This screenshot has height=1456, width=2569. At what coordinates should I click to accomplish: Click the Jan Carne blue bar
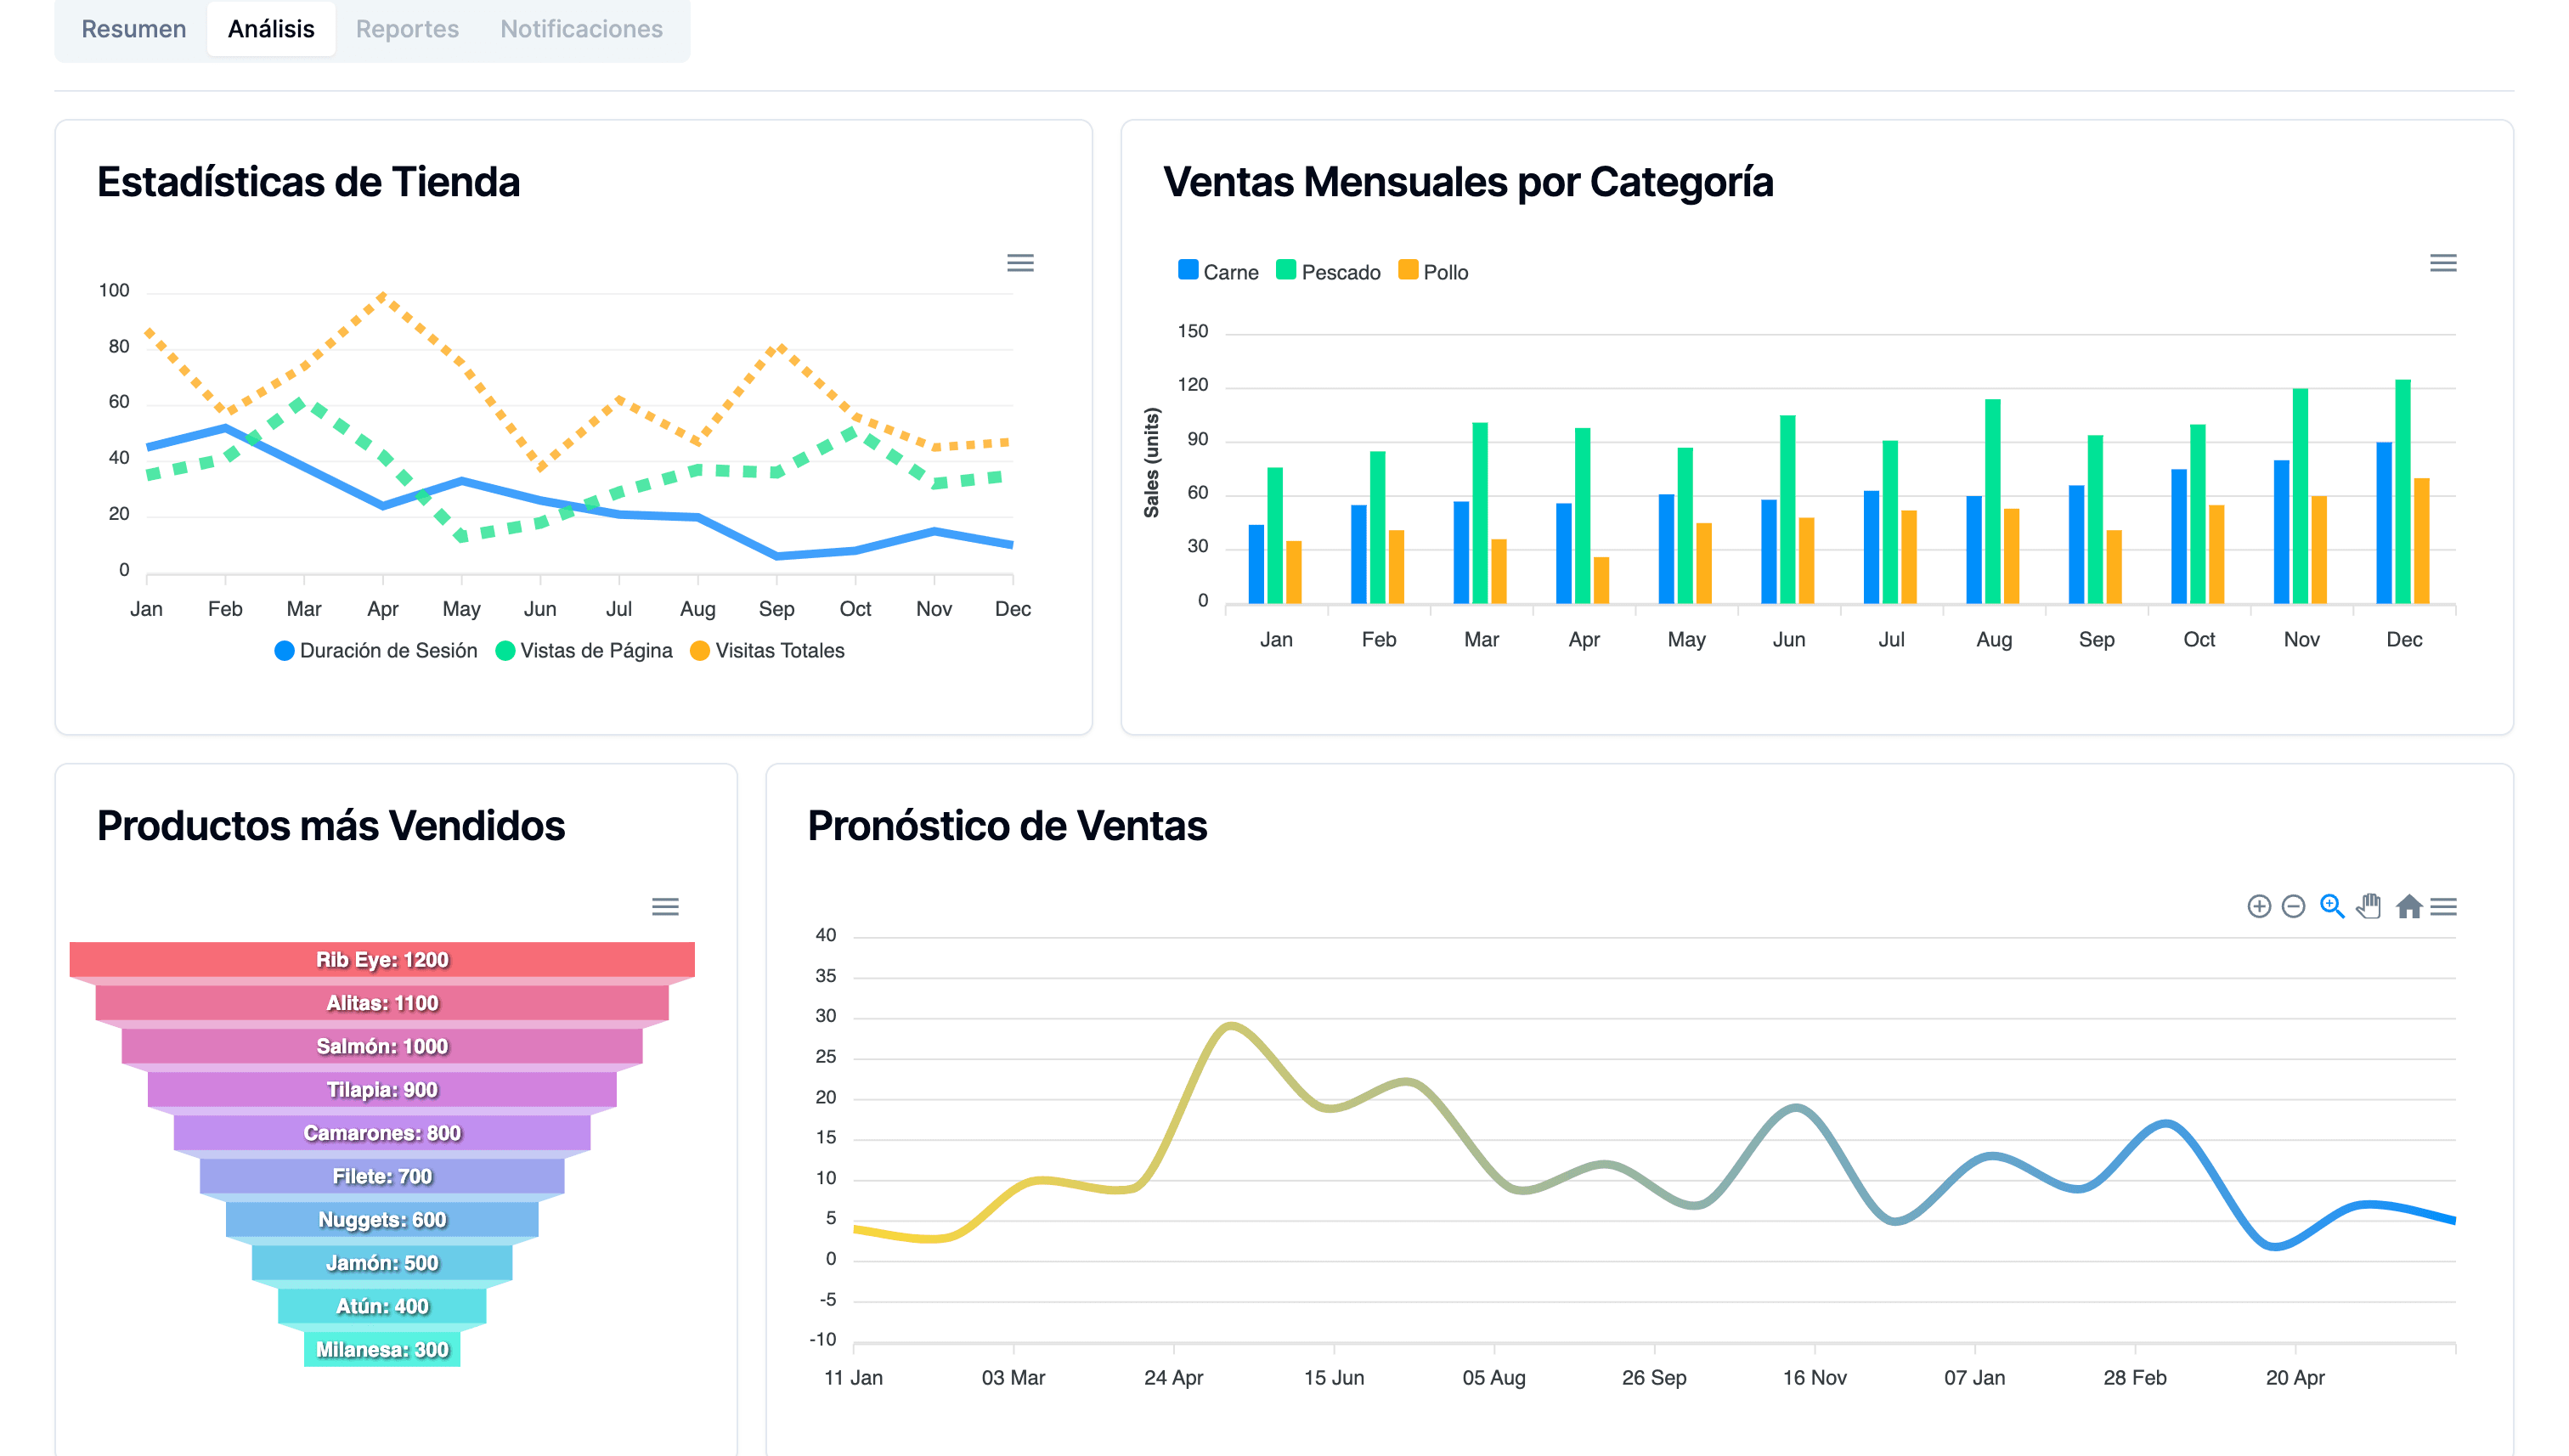pyautogui.click(x=1256, y=564)
